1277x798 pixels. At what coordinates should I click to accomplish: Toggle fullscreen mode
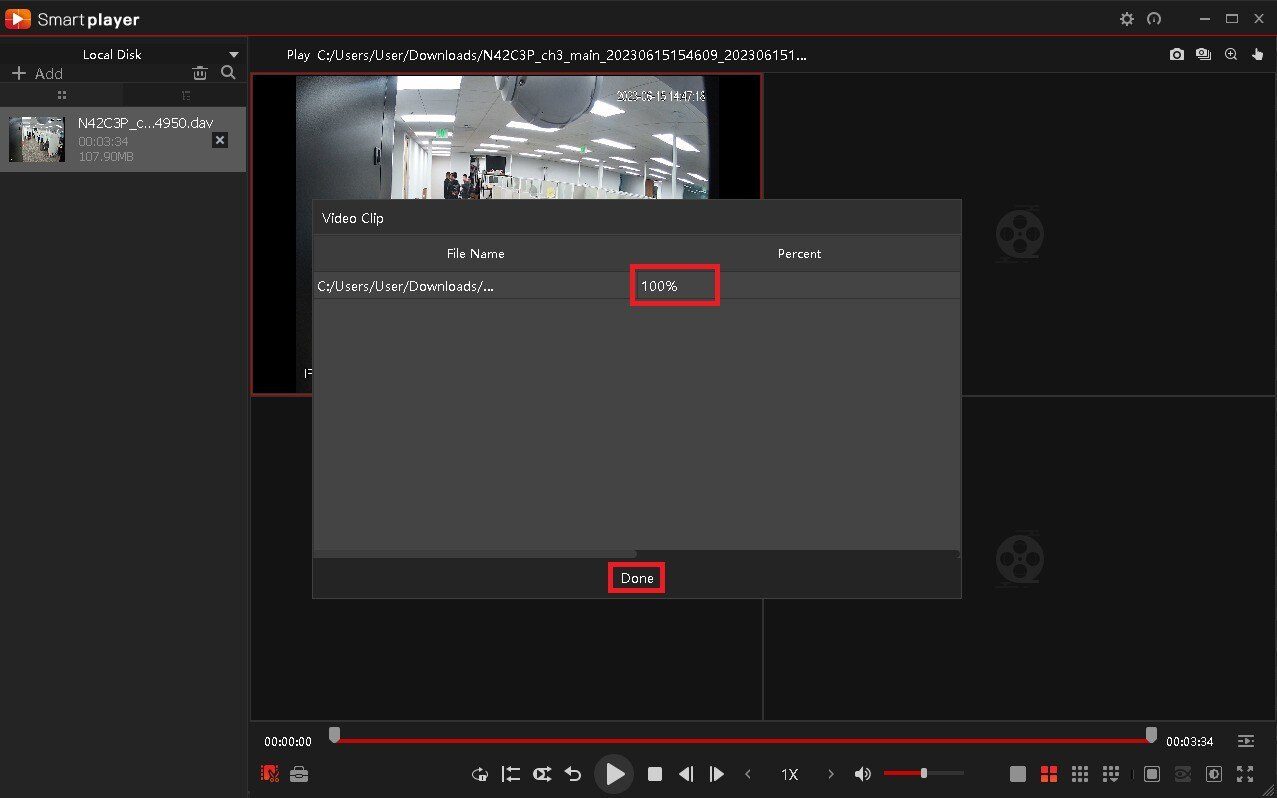click(1245, 774)
